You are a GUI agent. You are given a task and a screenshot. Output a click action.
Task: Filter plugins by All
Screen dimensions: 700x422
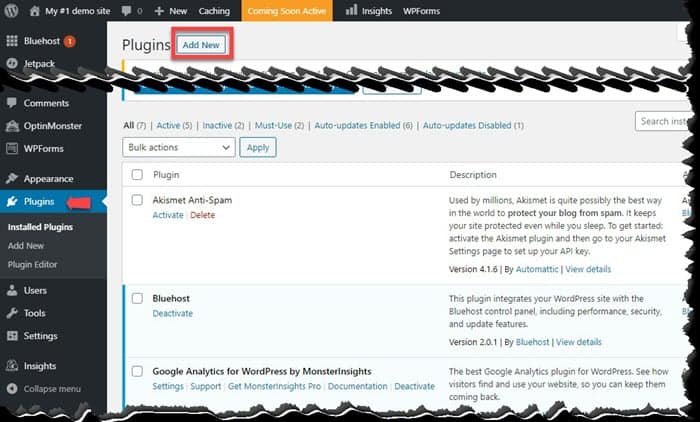pyautogui.click(x=129, y=125)
